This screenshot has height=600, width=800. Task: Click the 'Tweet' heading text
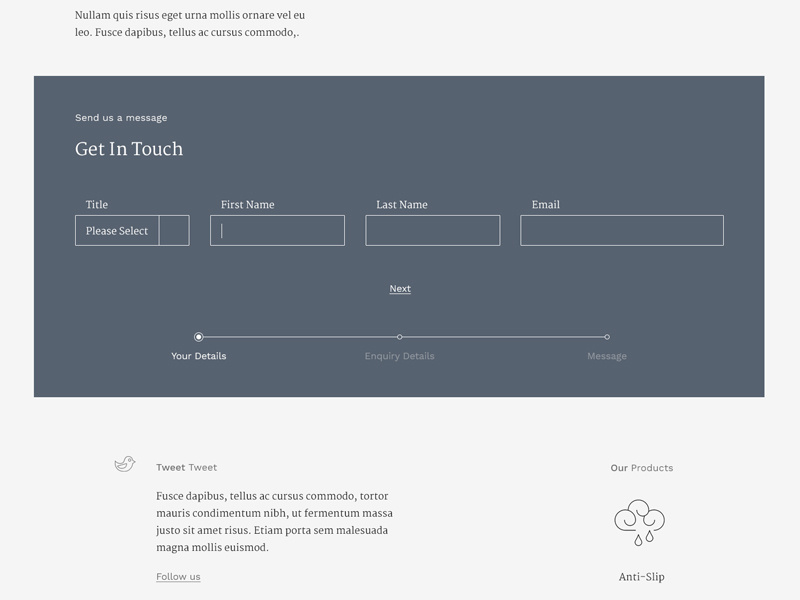(186, 468)
